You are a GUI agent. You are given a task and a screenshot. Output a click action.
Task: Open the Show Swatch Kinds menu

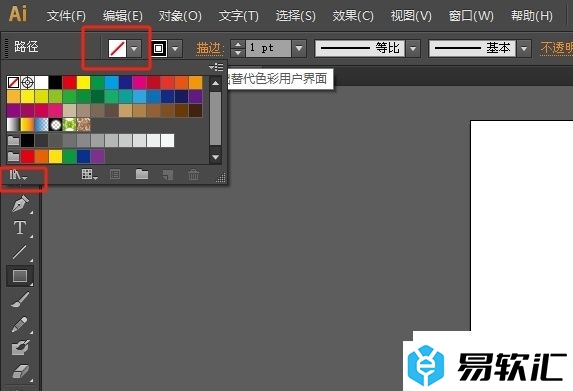[89, 174]
